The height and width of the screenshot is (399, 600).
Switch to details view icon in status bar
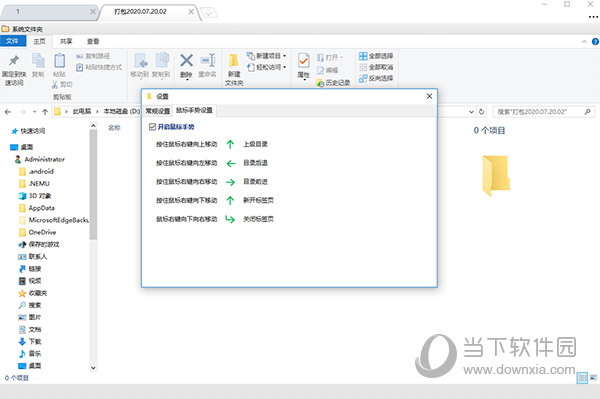pos(582,378)
